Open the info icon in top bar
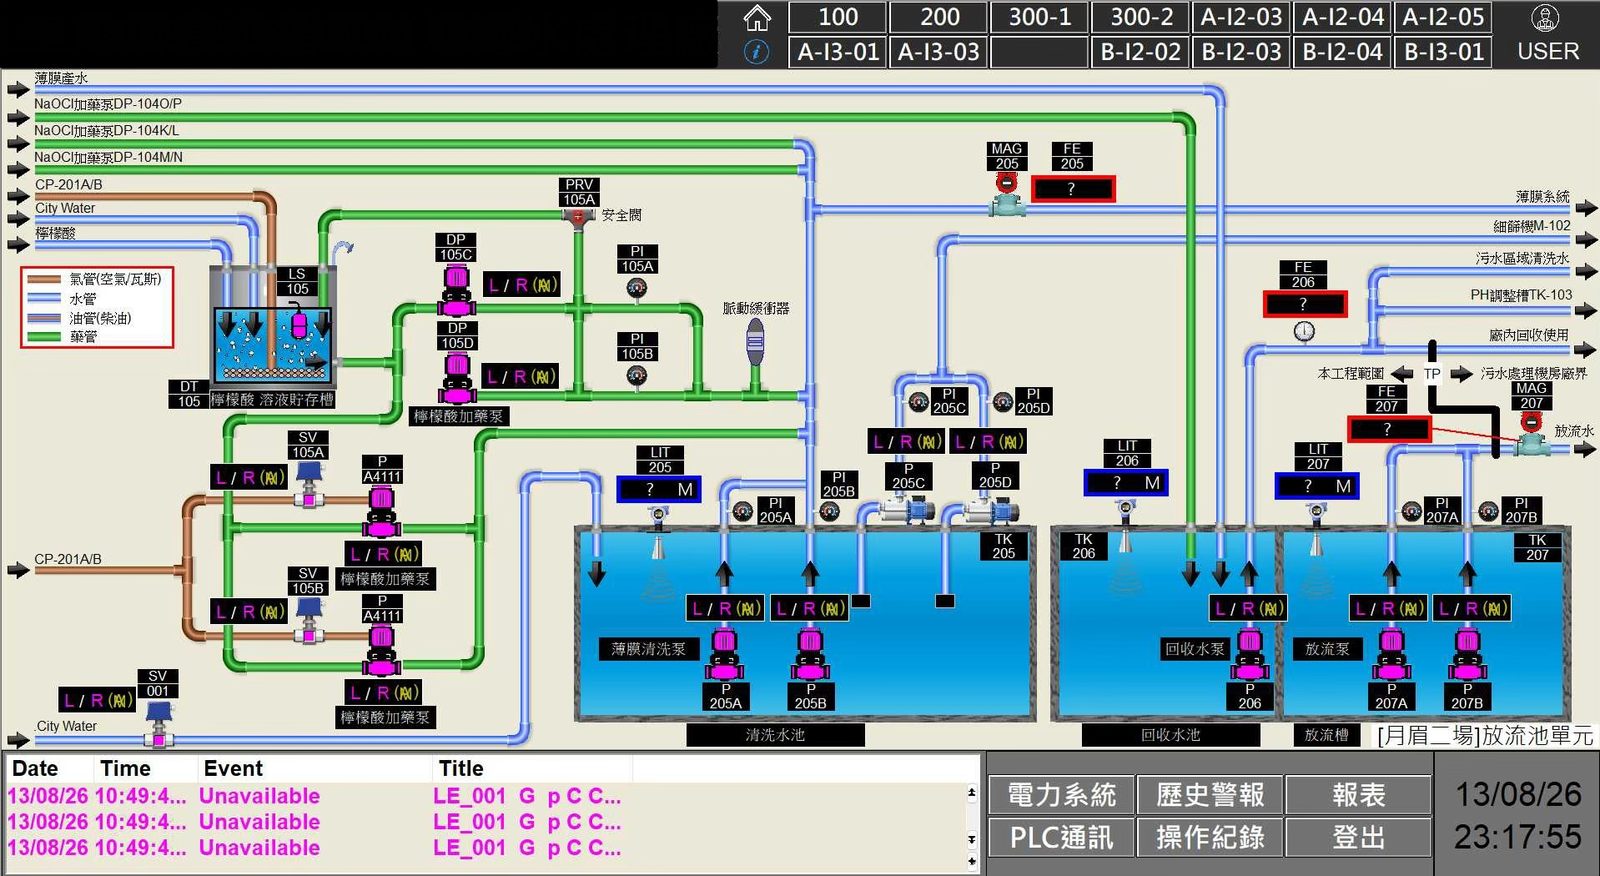The image size is (1600, 876). tap(757, 52)
